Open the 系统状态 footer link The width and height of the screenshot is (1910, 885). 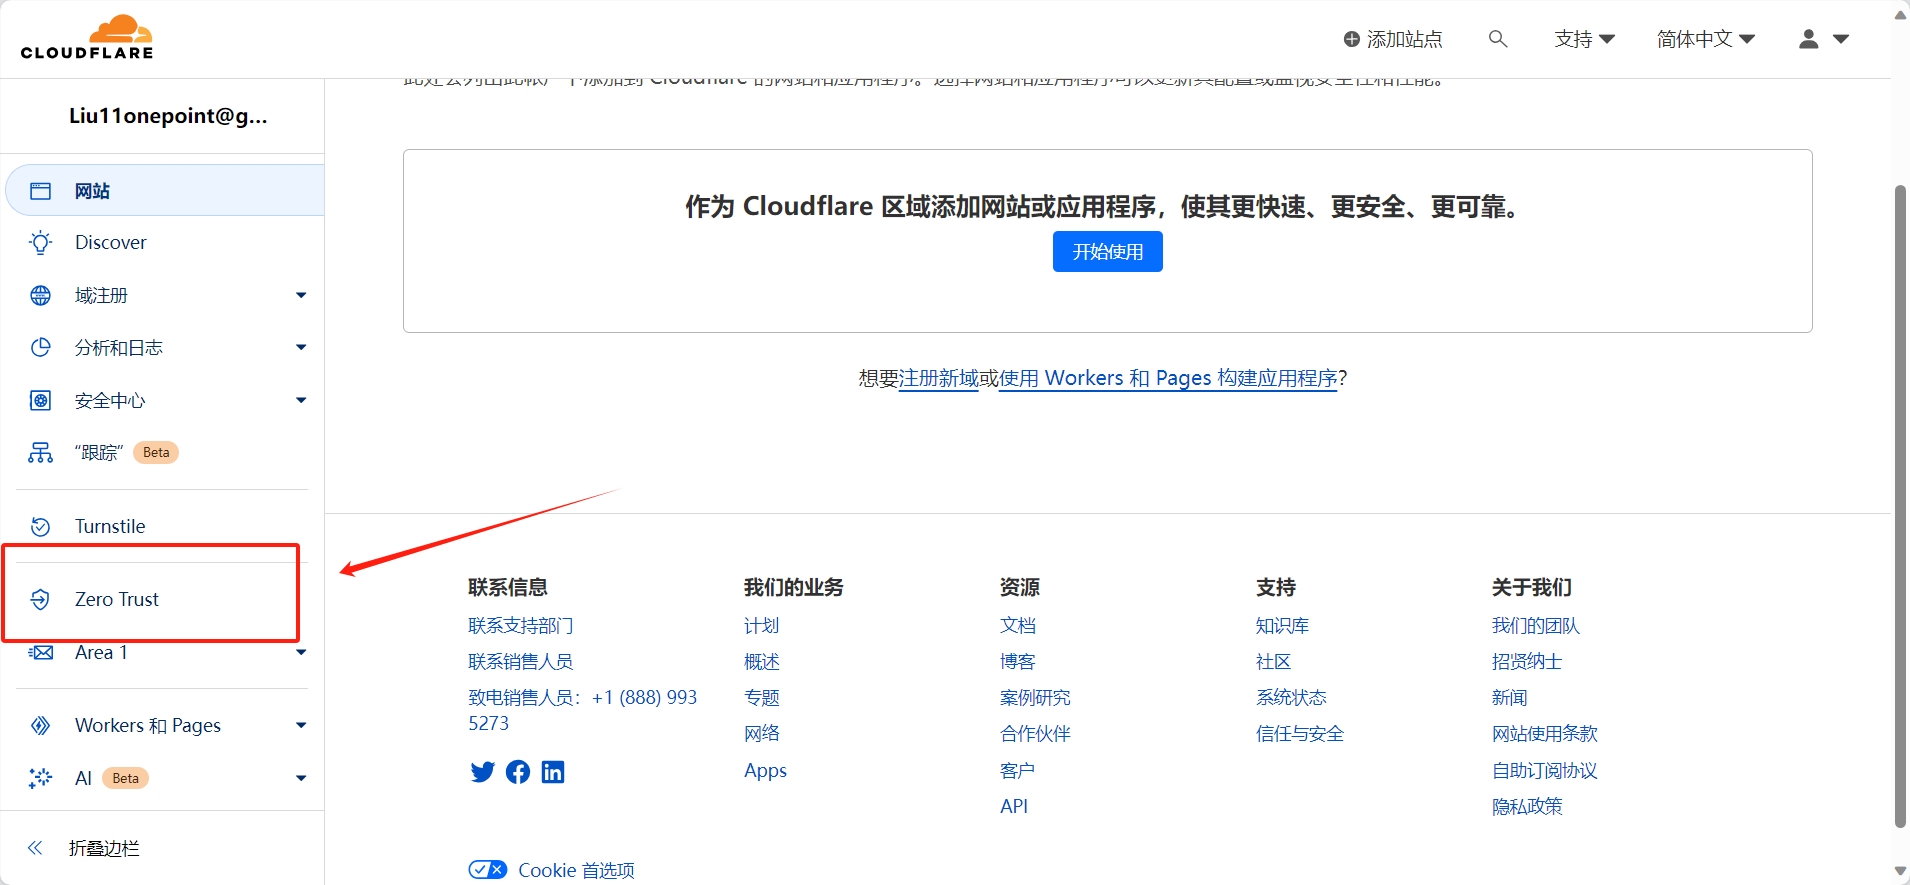1291,698
